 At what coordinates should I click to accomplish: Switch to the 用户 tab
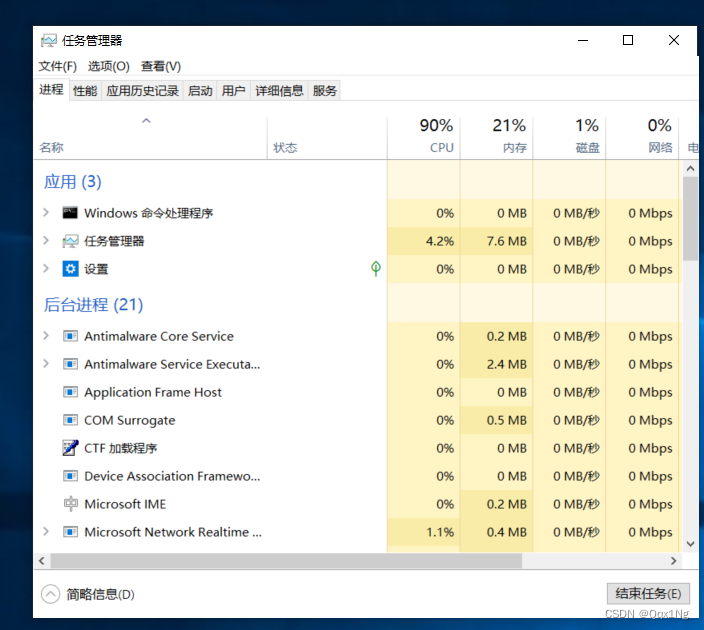click(x=233, y=91)
